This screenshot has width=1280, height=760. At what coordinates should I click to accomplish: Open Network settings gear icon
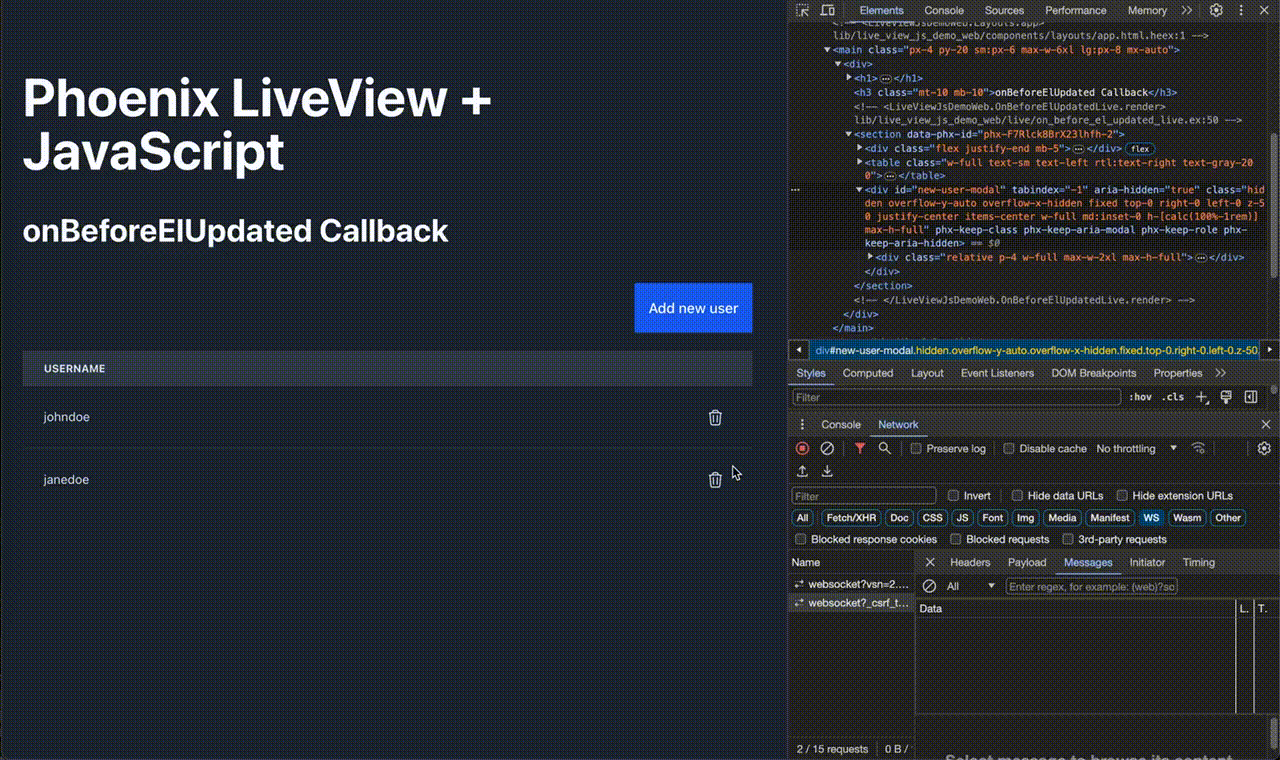click(1263, 448)
